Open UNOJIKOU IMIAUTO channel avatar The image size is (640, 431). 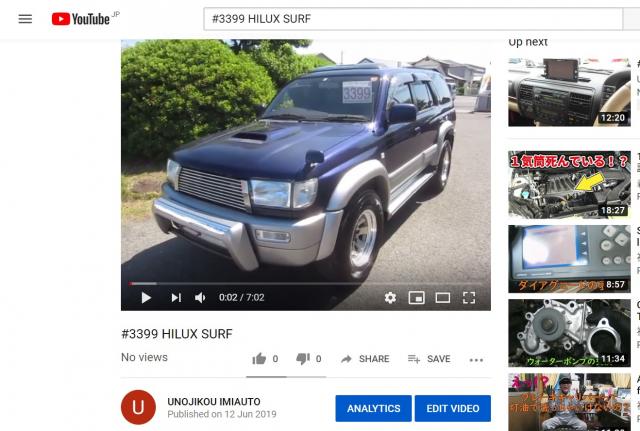(x=138, y=407)
